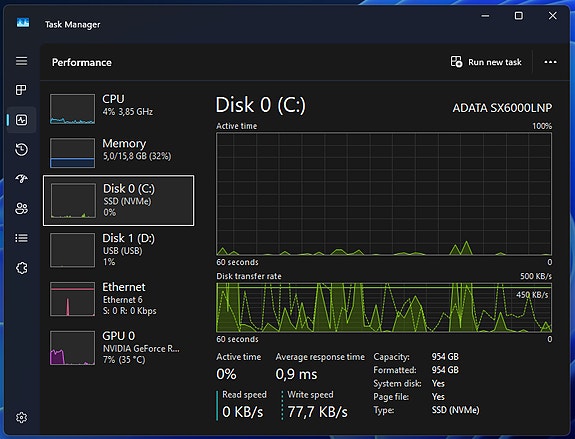This screenshot has width=575, height=439.
Task: Select Disk 0 (C:) entry
Action: (118, 200)
